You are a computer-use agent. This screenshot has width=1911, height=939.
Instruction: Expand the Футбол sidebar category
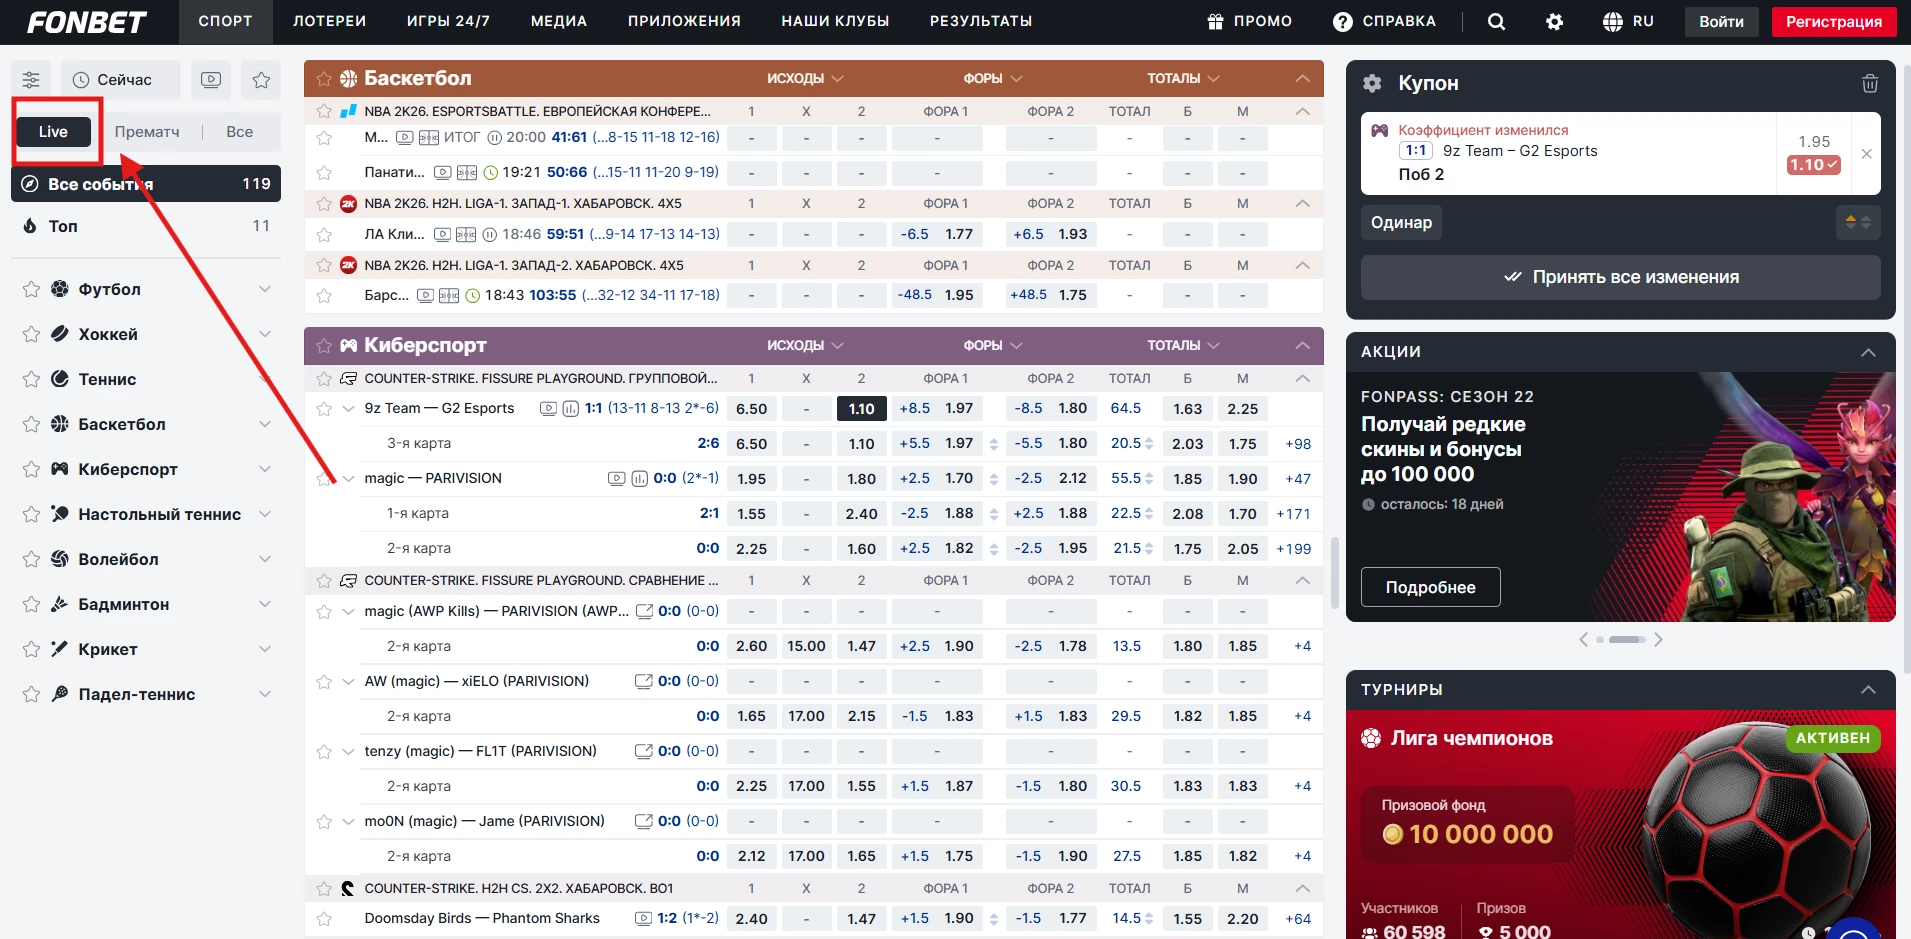click(265, 289)
